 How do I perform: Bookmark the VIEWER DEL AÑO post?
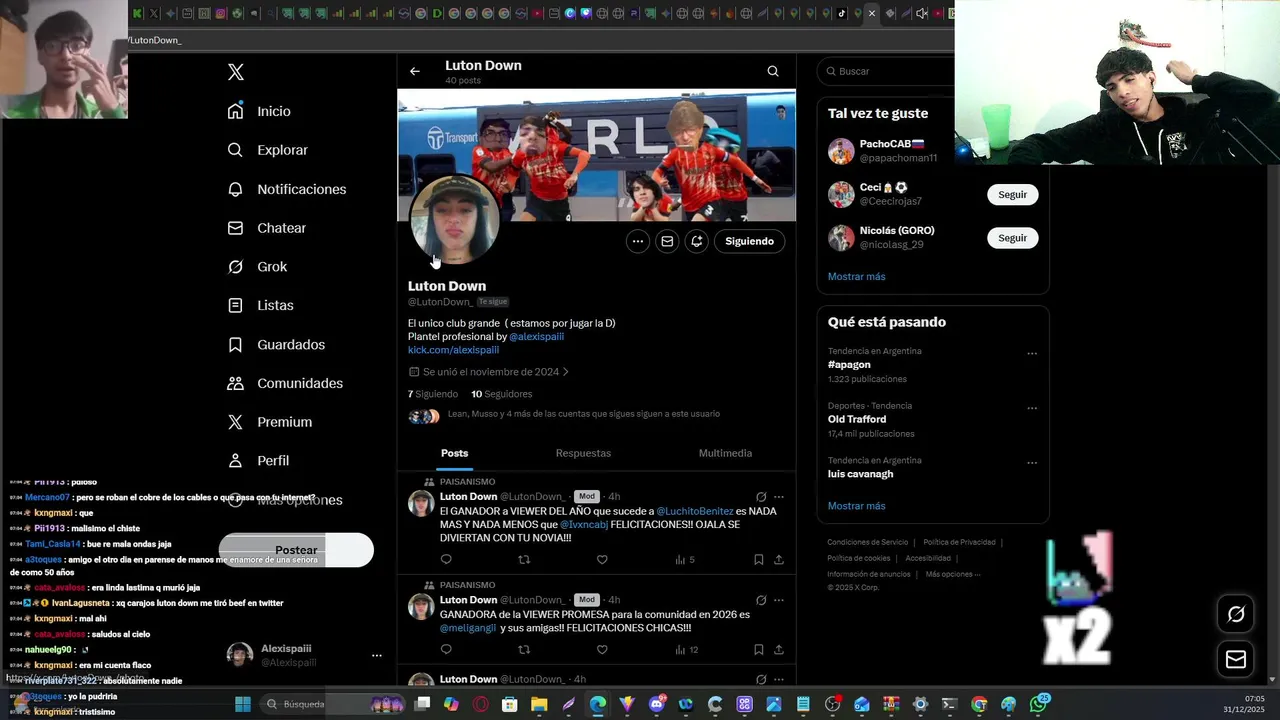pyautogui.click(x=759, y=560)
